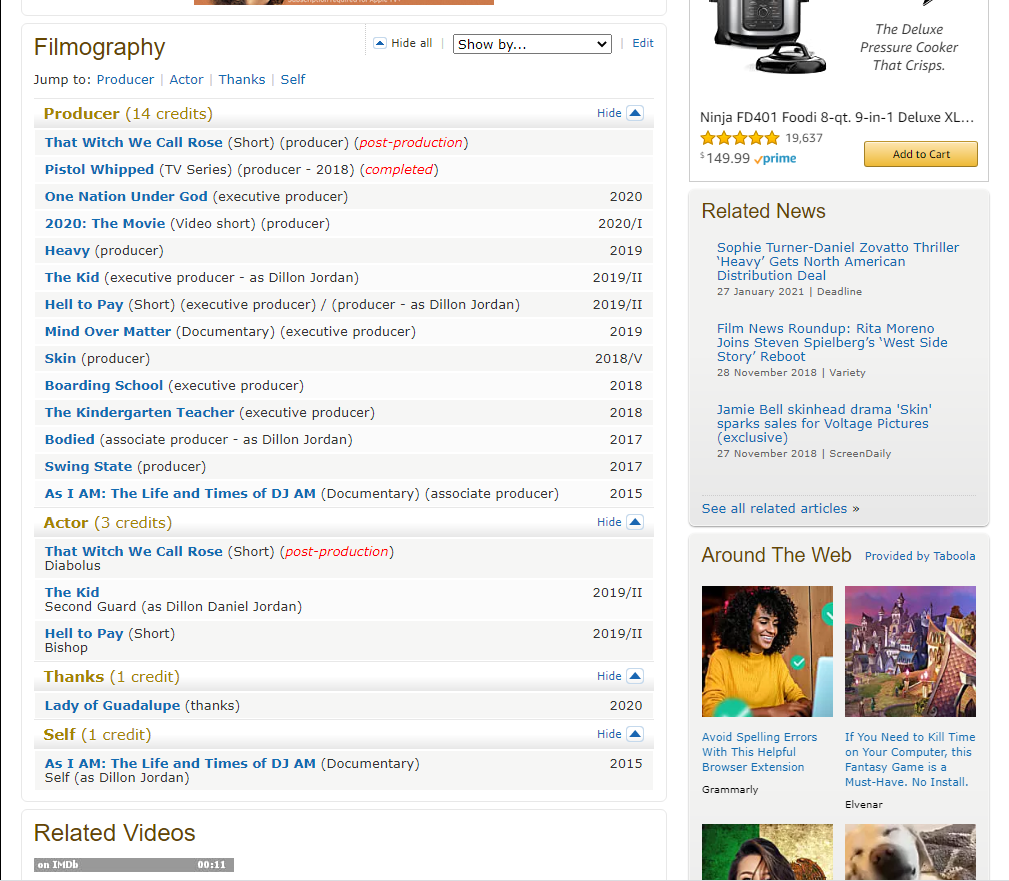Click the on IMDb related video bar
Screen dimensions: 1009x881
coord(134,865)
